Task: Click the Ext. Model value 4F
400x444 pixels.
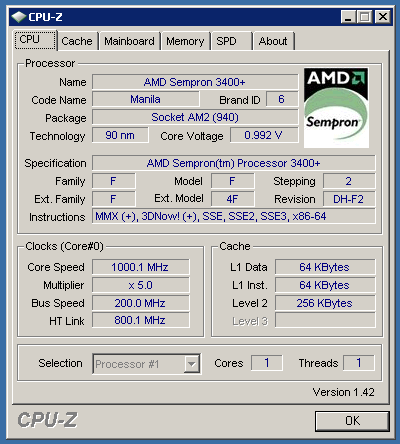Action: coord(233,199)
